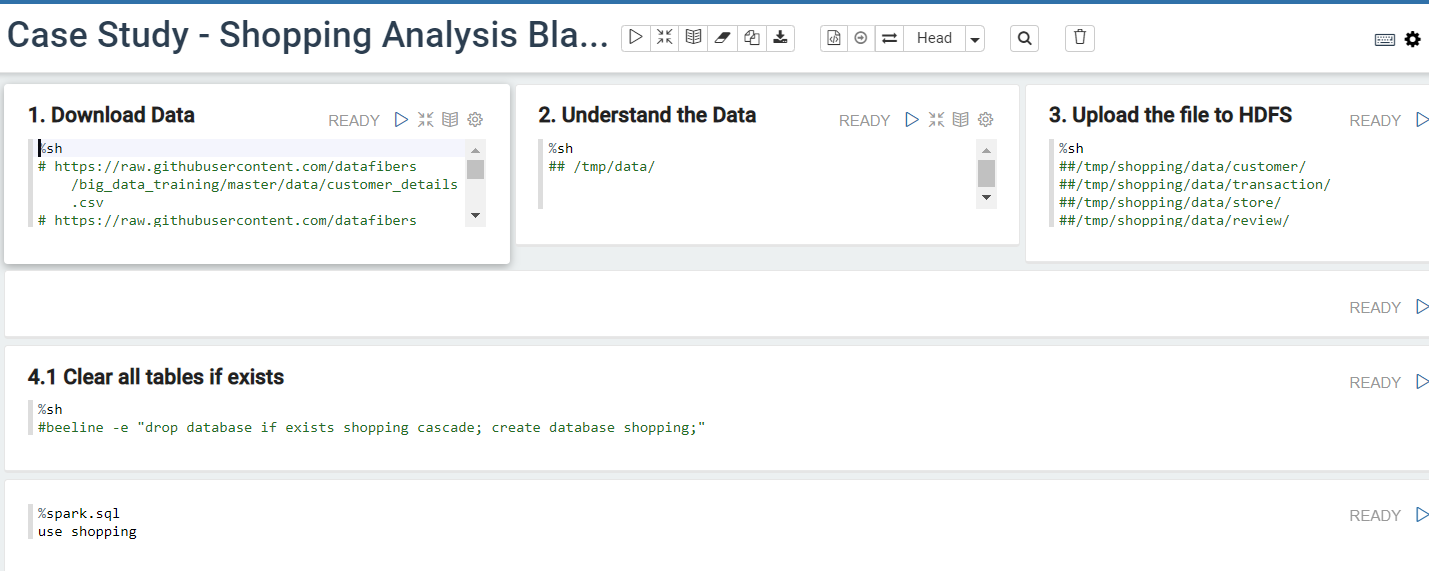
Task: Run the 'use shopping' spark.sql paragraph
Action: click(x=1422, y=515)
